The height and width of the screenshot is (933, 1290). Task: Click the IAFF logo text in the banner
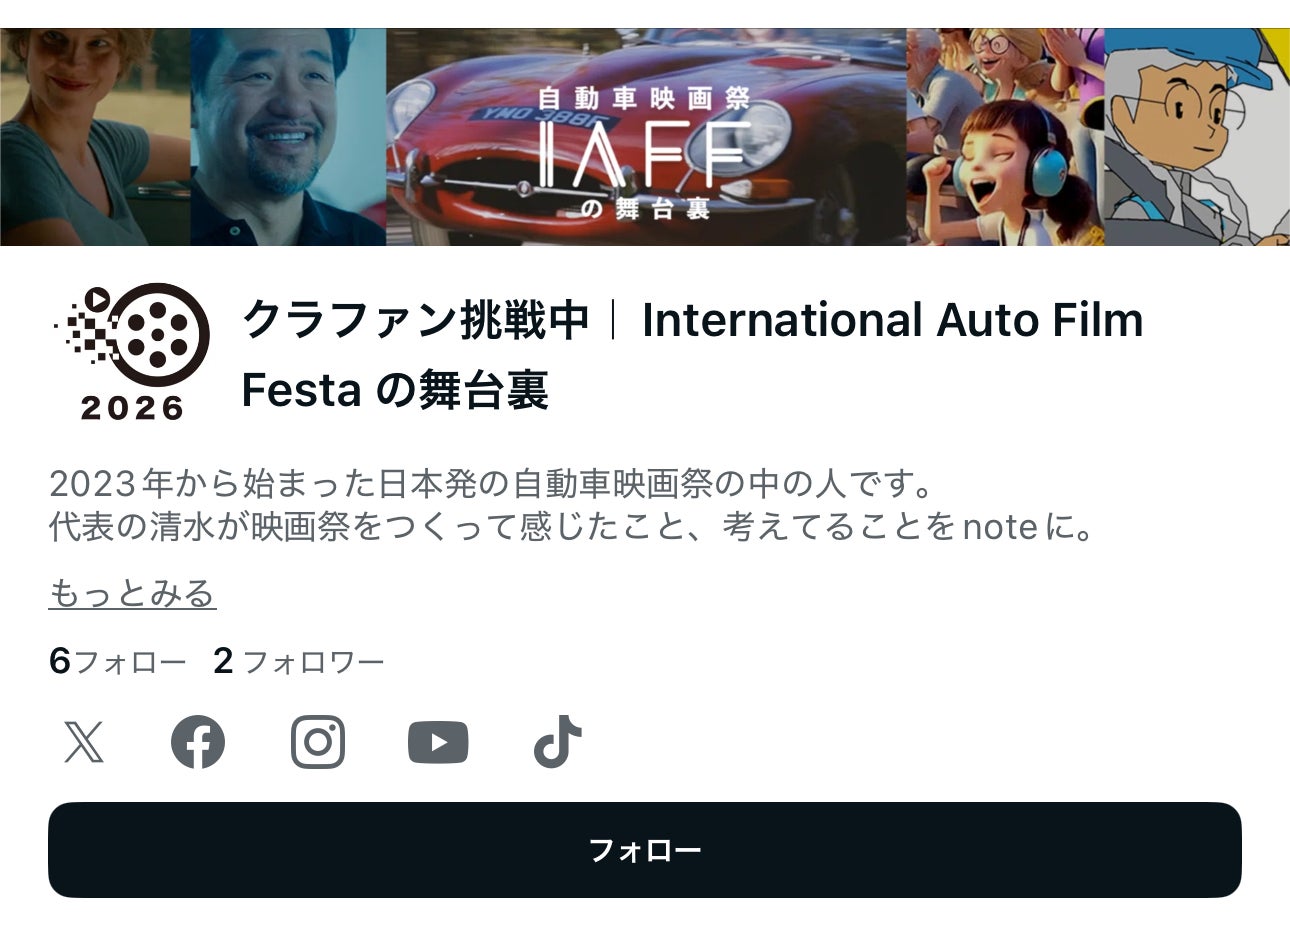point(642,155)
